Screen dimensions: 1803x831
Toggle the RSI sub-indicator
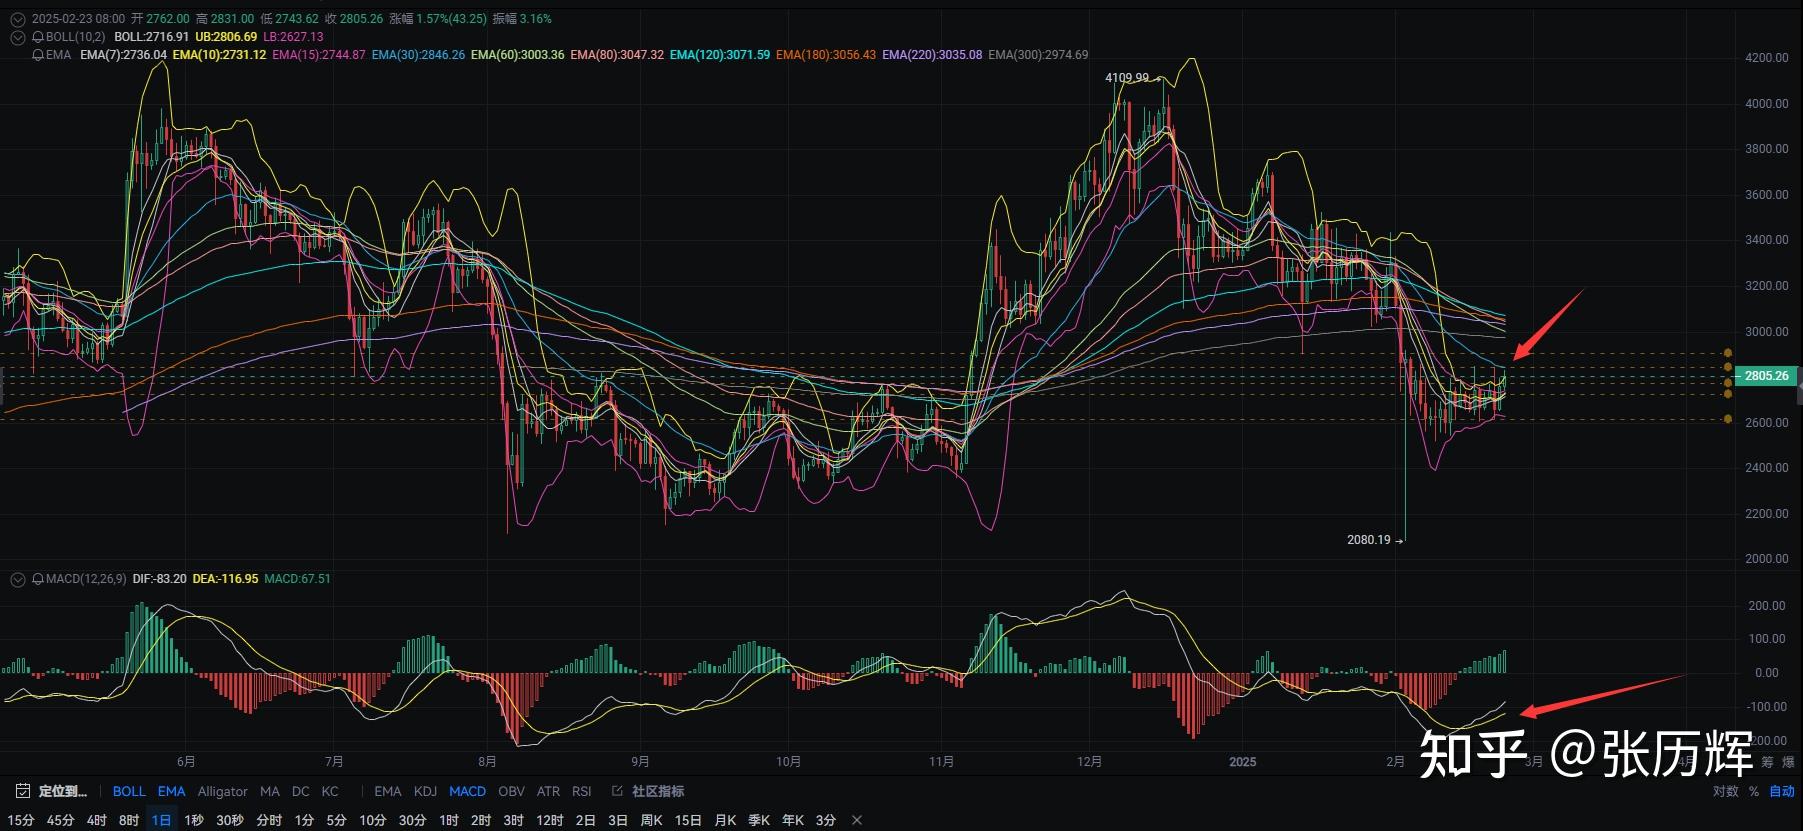click(x=581, y=791)
